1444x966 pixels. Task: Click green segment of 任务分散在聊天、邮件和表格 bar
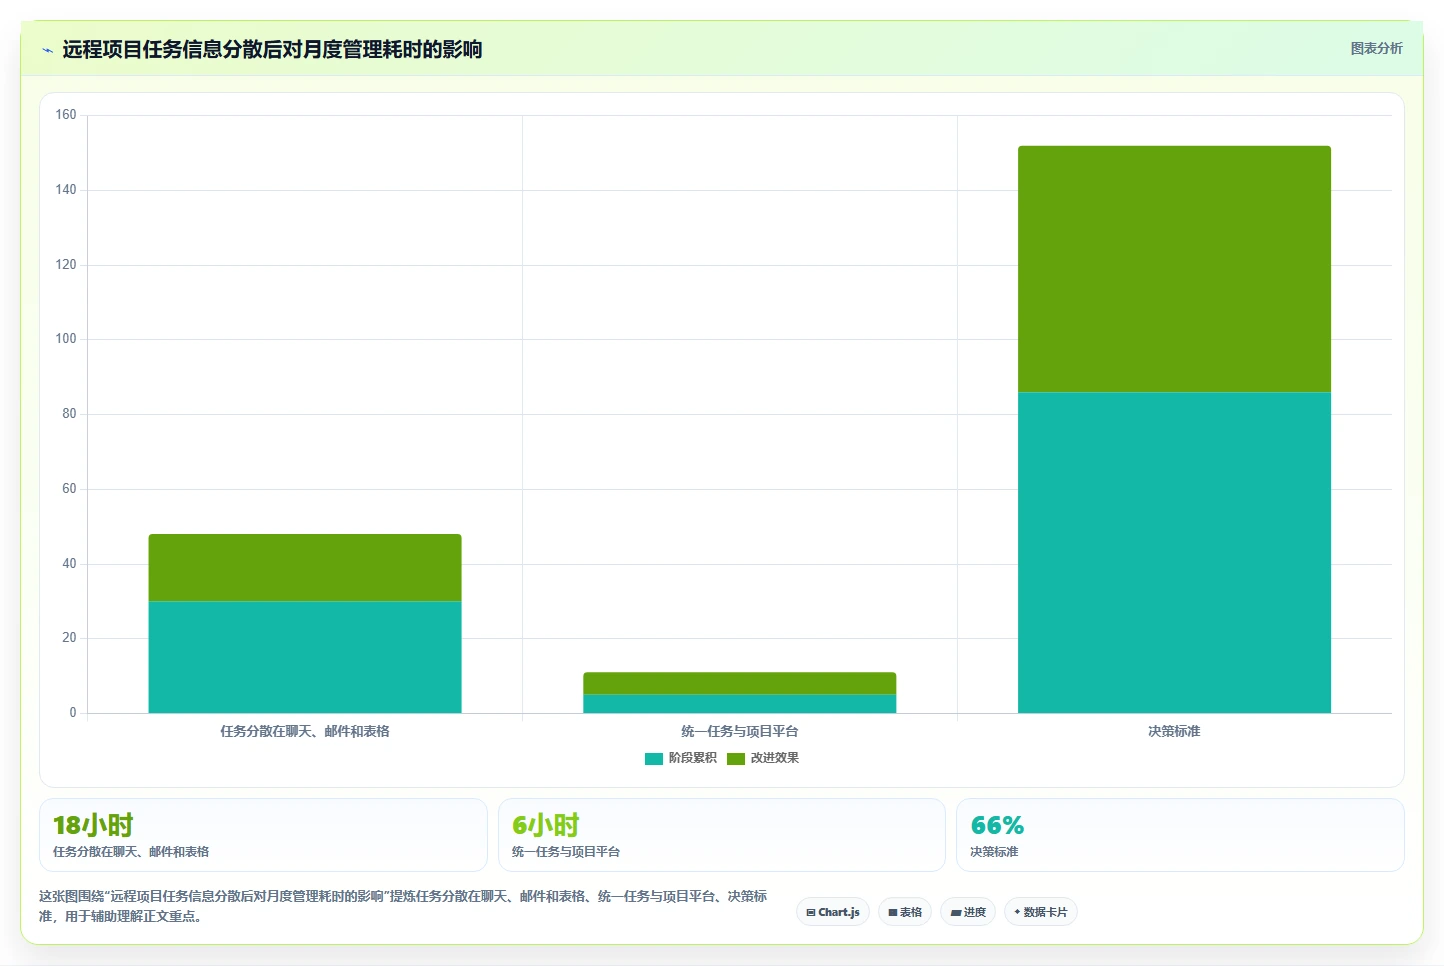pyautogui.click(x=305, y=567)
